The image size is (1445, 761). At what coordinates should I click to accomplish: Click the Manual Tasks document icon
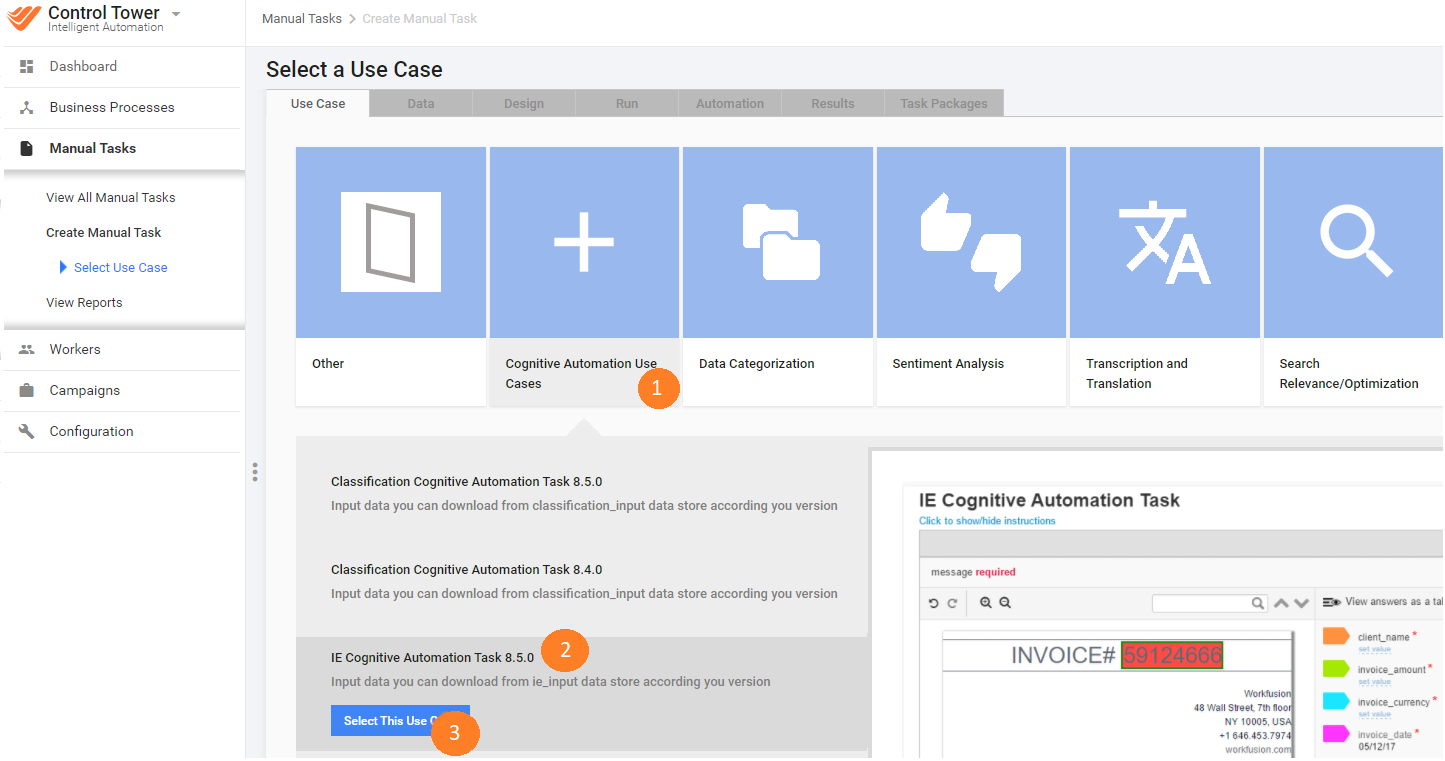[27, 148]
